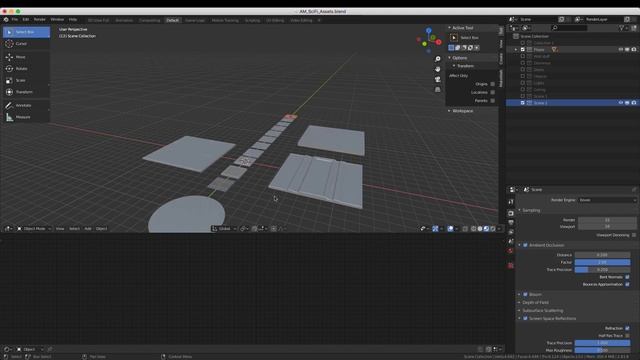
Task: Expand the Workspace panel
Action: click(449, 111)
